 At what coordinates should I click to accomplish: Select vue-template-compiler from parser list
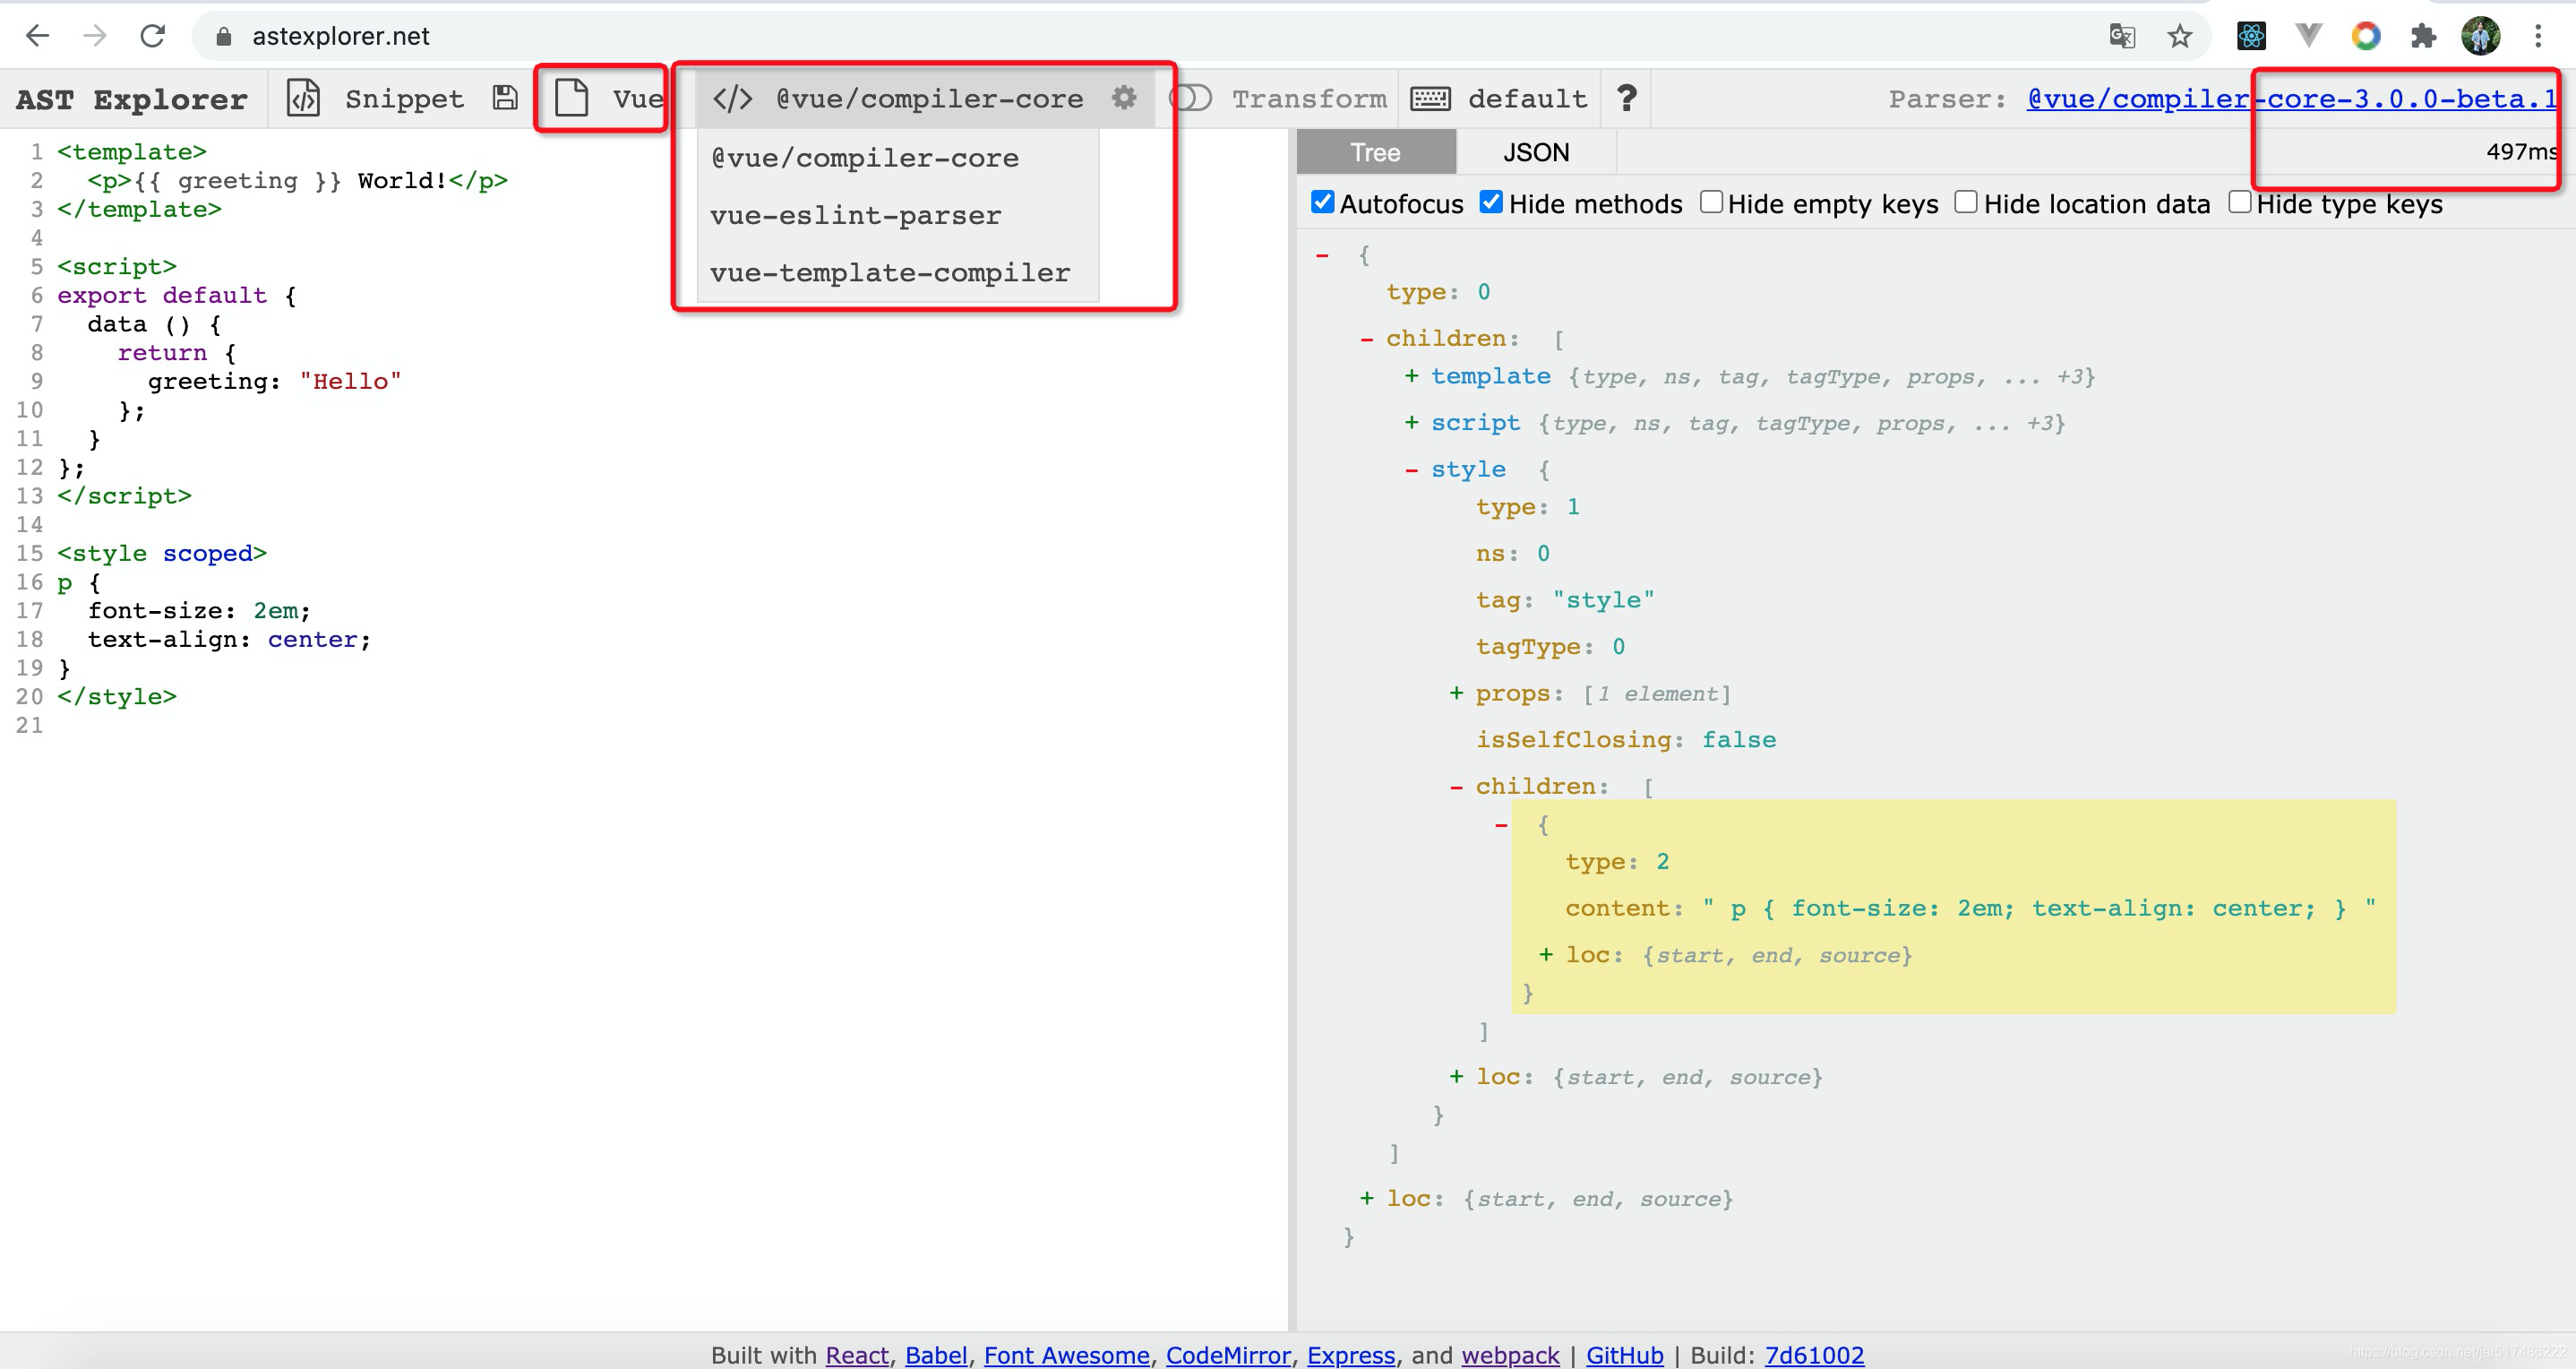(x=898, y=272)
